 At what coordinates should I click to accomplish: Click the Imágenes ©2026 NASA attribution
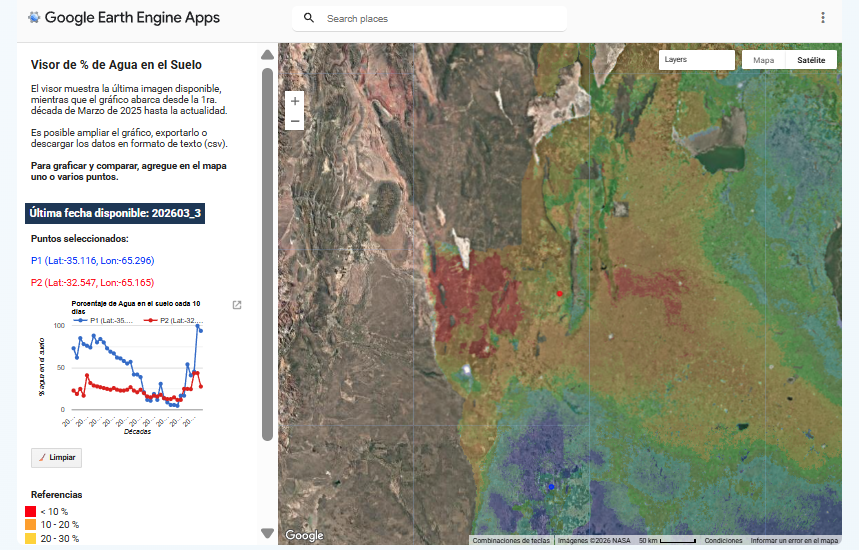[594, 540]
